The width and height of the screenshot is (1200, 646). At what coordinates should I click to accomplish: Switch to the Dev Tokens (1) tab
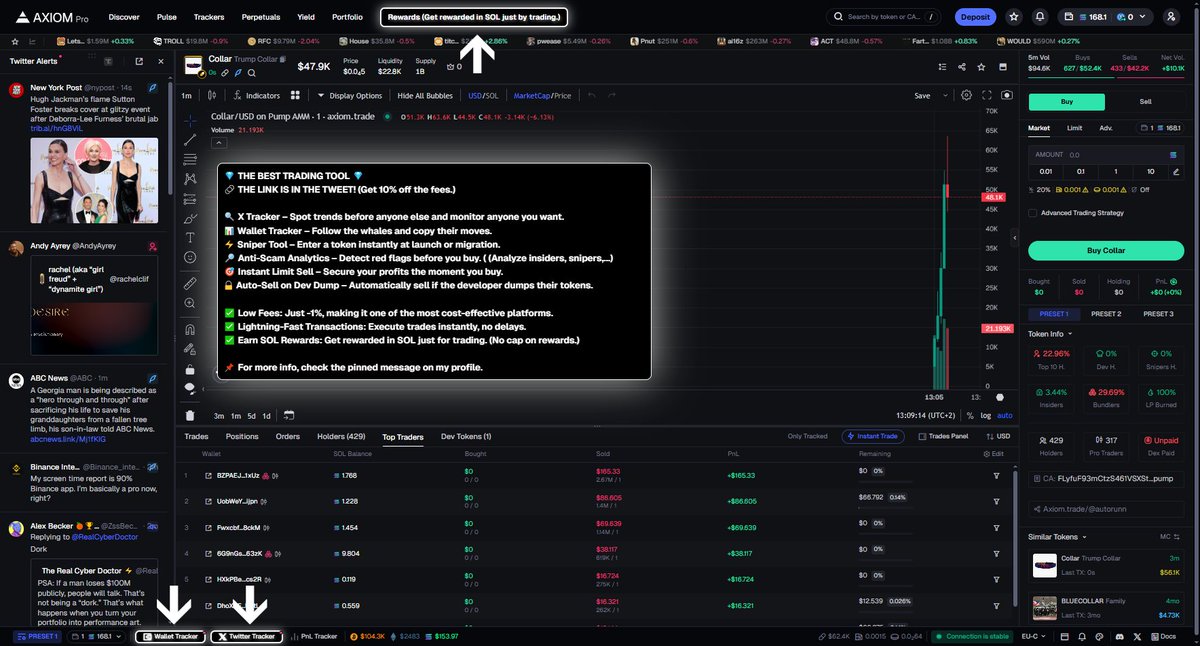[466, 436]
